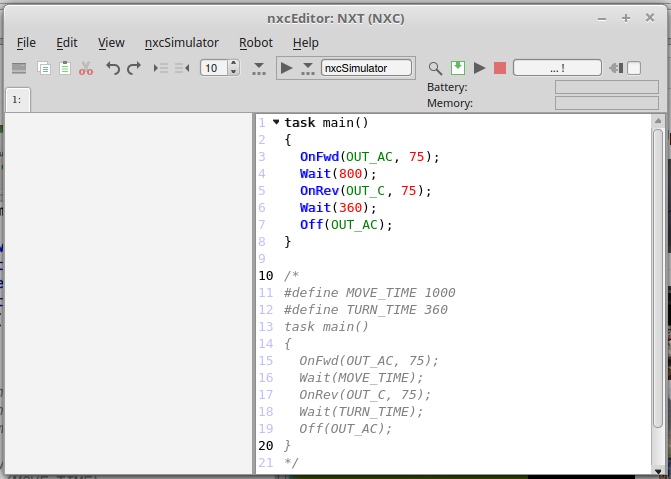Click the Cut scissors icon
Image resolution: width=671 pixels, height=479 pixels.
86,68
